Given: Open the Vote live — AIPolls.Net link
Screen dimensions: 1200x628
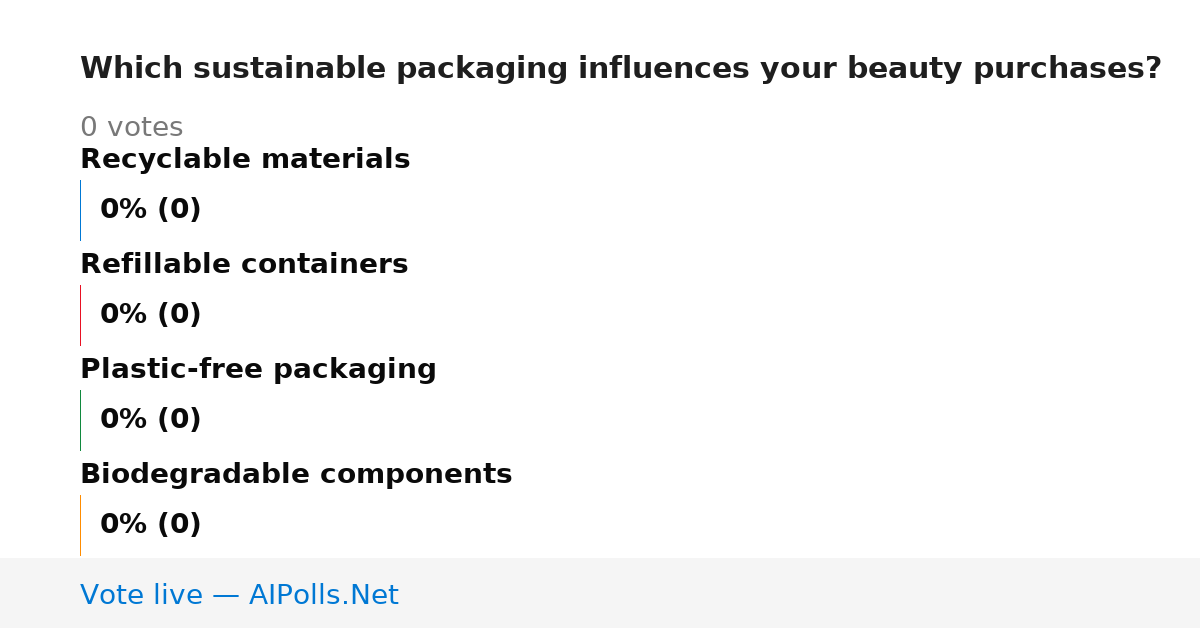Looking at the screenshot, I should tap(239, 596).
